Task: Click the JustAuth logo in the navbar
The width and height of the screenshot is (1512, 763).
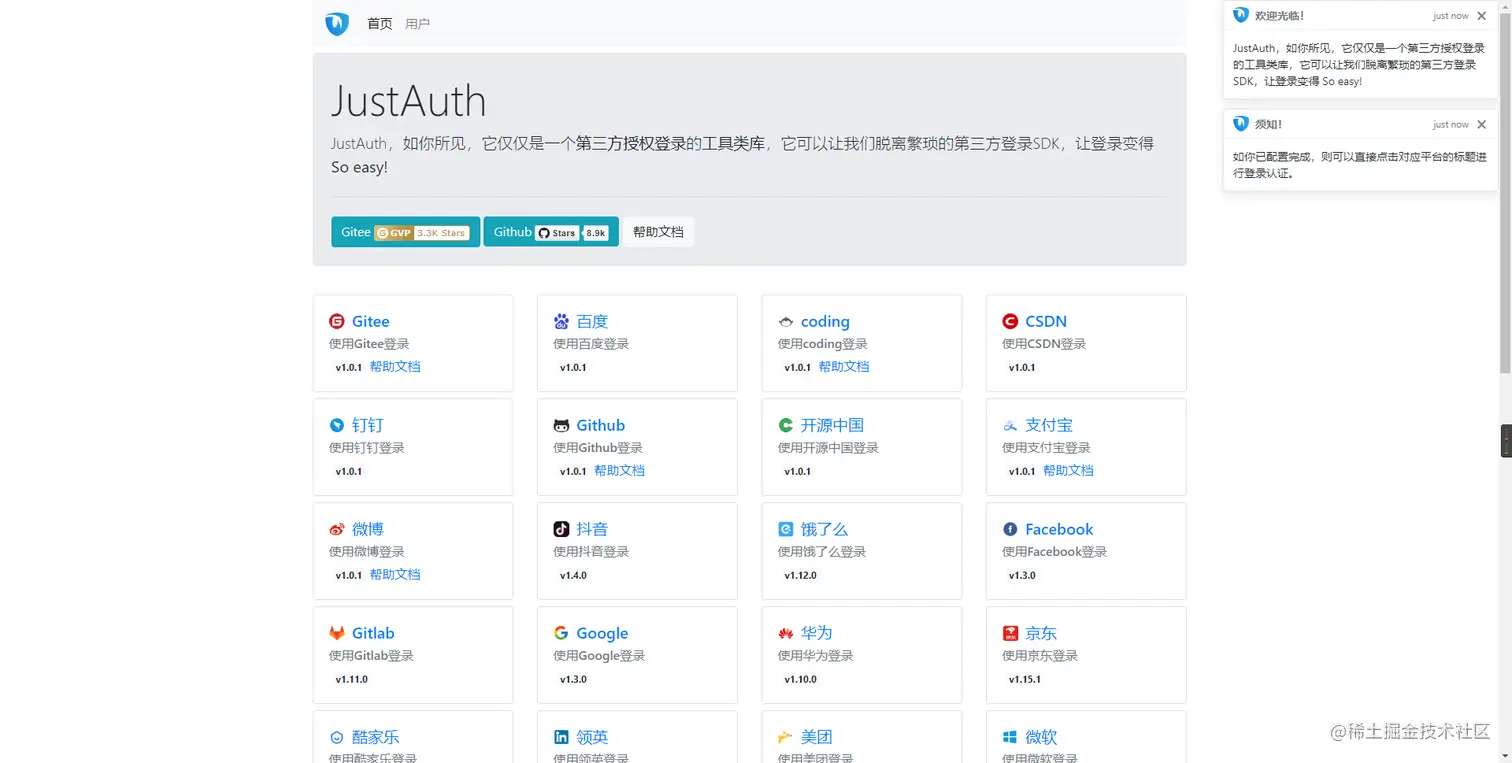Action: click(x=336, y=23)
